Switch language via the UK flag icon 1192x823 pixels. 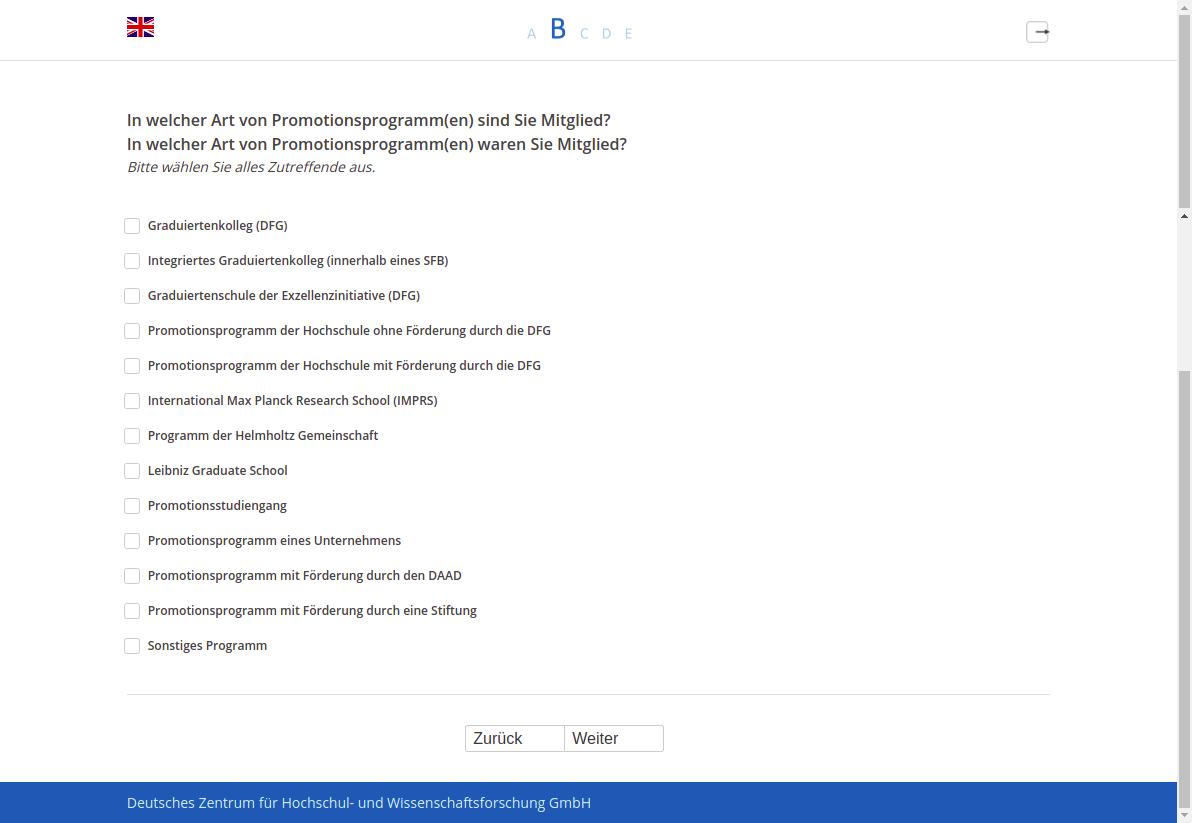pyautogui.click(x=141, y=27)
